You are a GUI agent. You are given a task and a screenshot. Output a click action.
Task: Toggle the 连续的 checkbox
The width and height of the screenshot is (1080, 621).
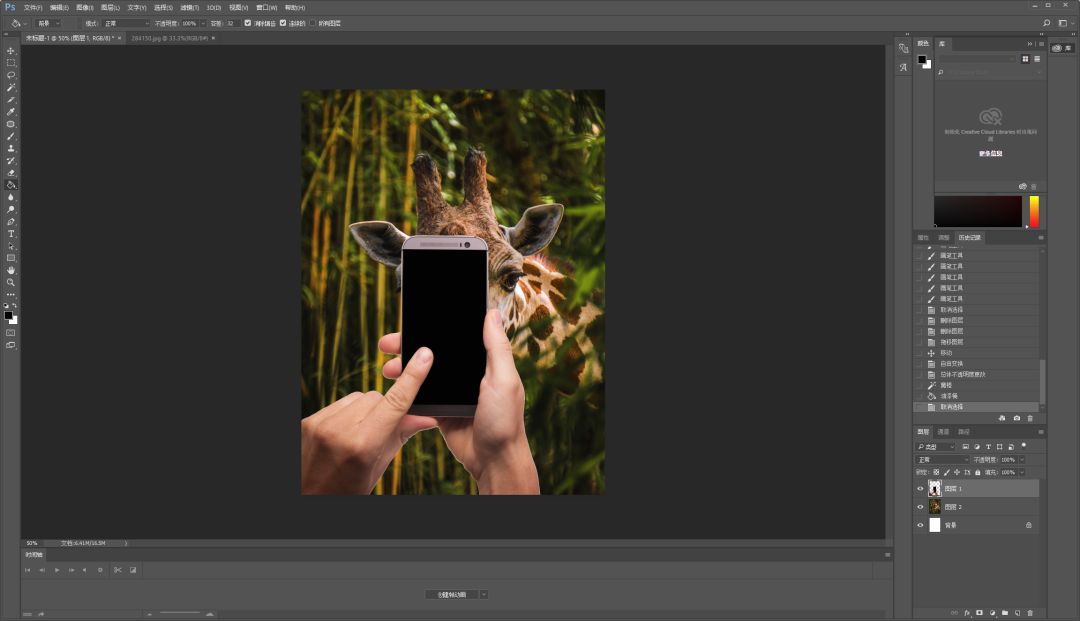click(x=283, y=22)
